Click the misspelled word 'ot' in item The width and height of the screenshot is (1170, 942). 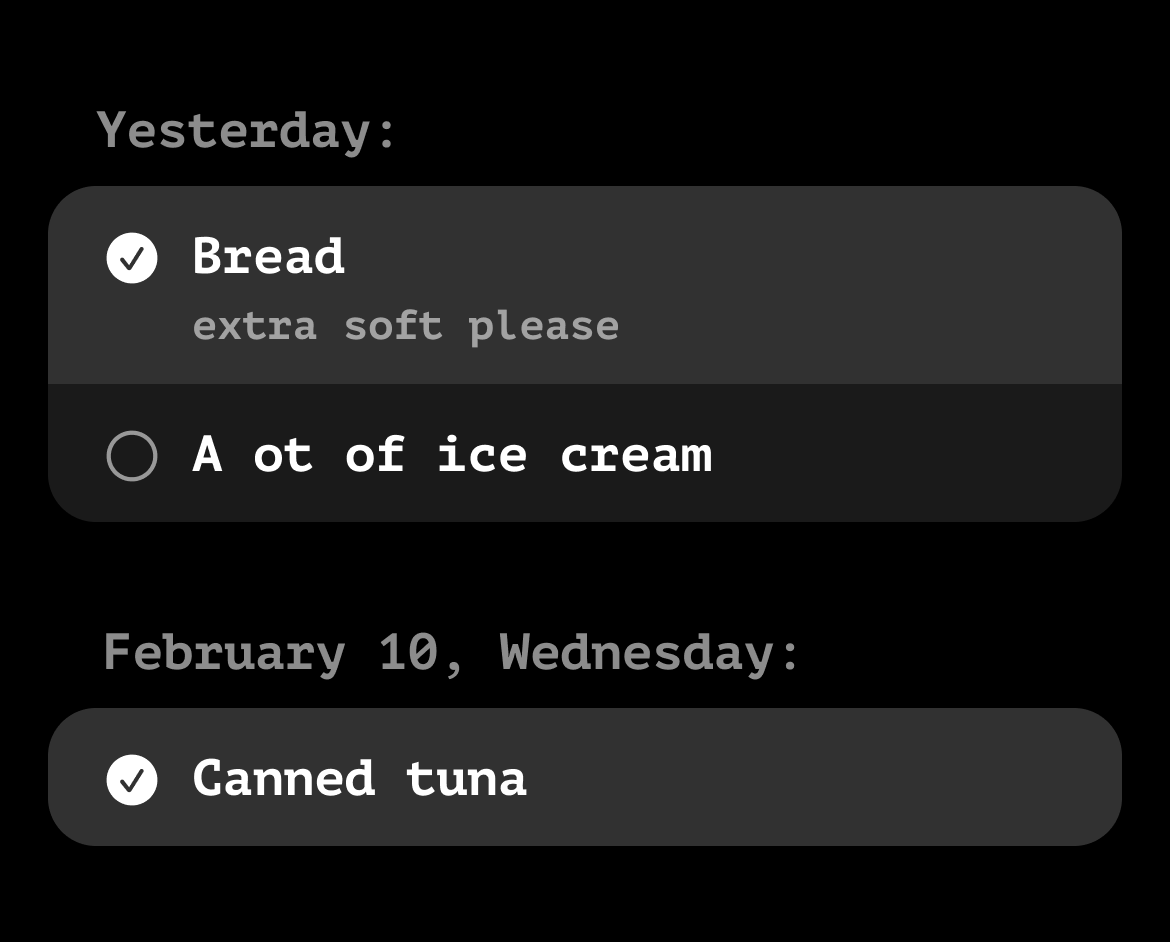[283, 456]
